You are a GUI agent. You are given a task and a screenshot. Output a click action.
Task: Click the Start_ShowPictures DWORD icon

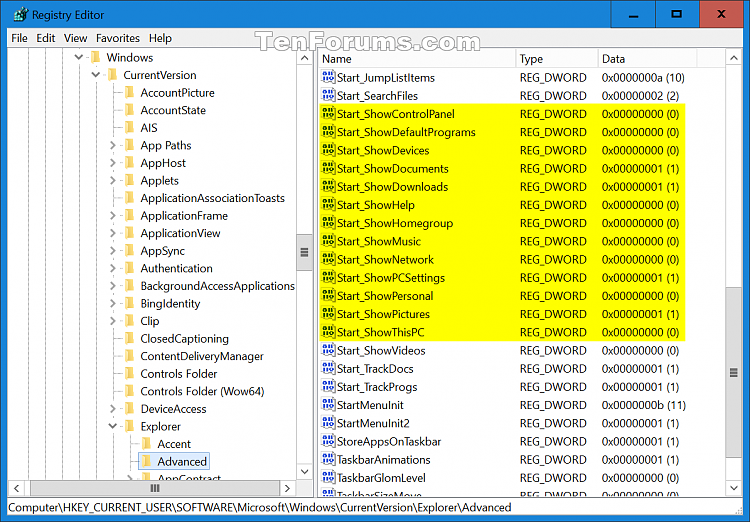point(328,313)
